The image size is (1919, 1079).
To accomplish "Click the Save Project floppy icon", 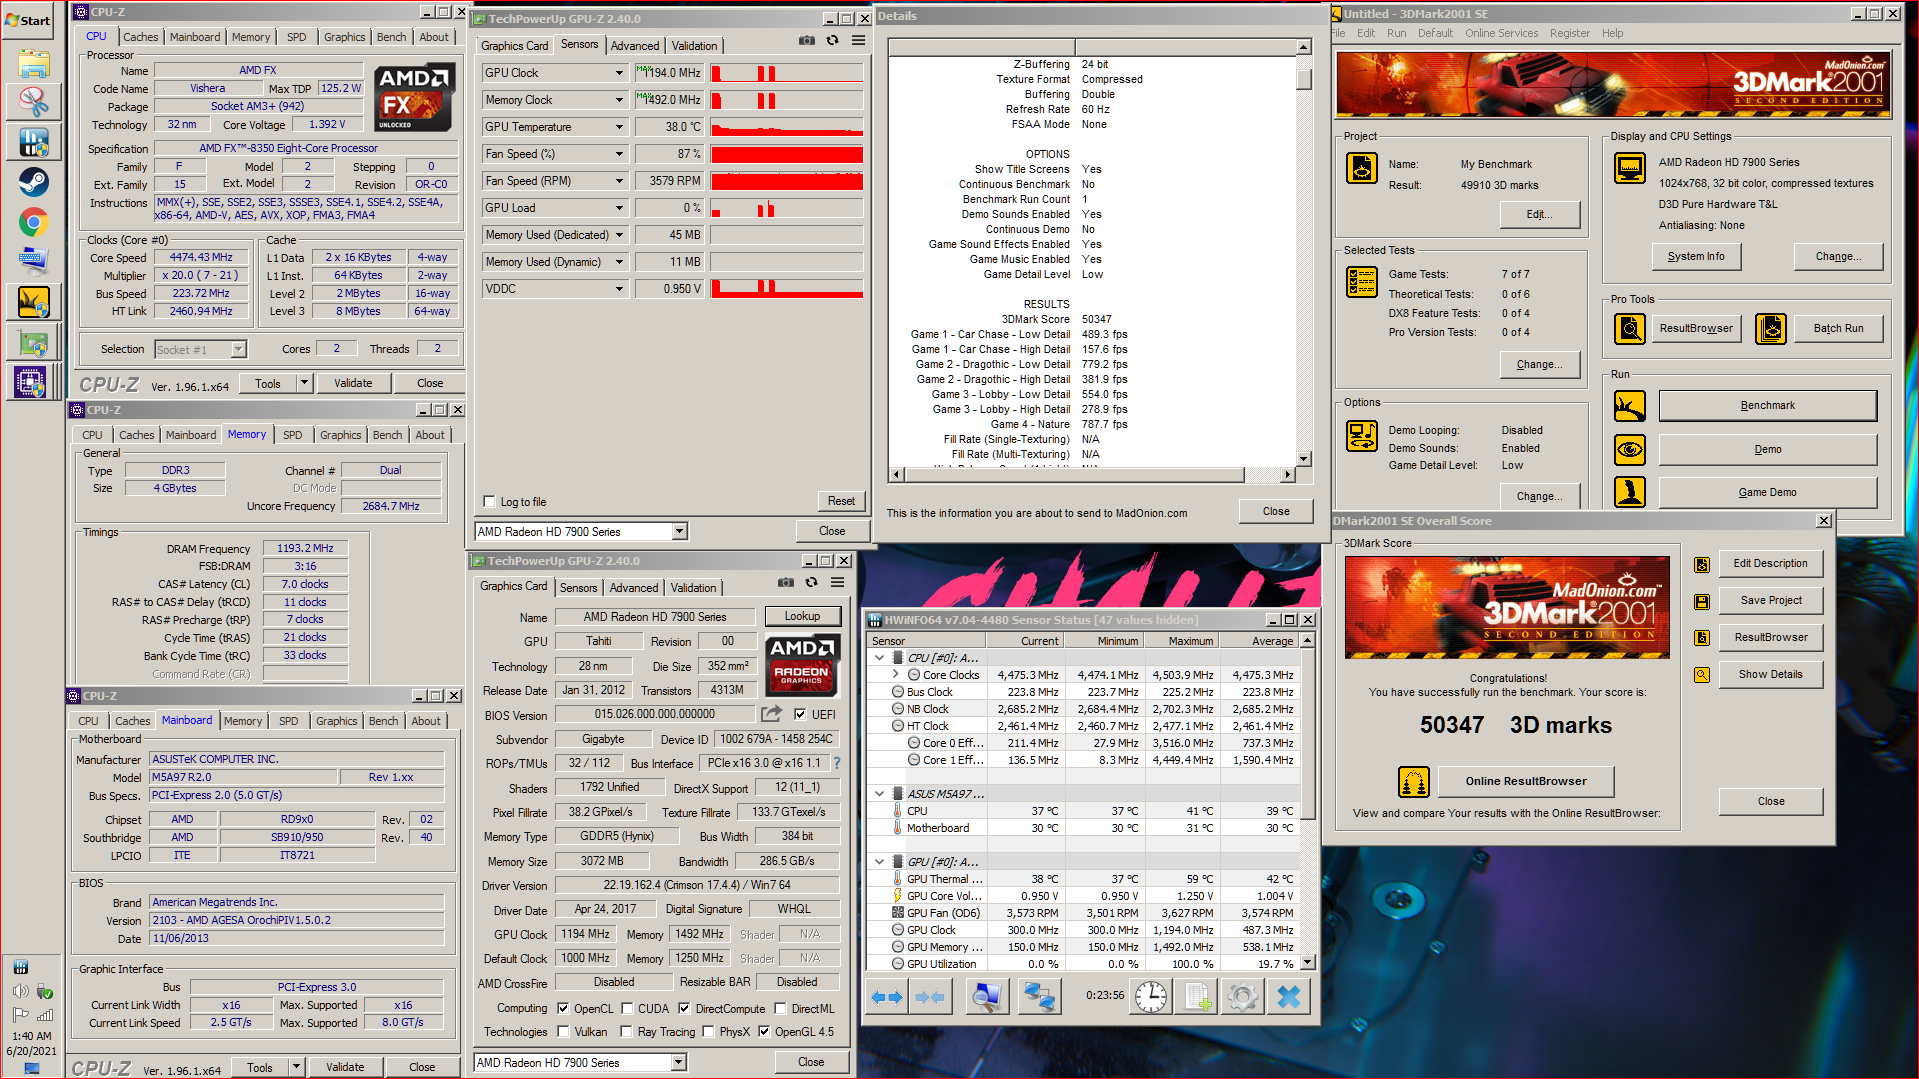I will [x=1702, y=601].
